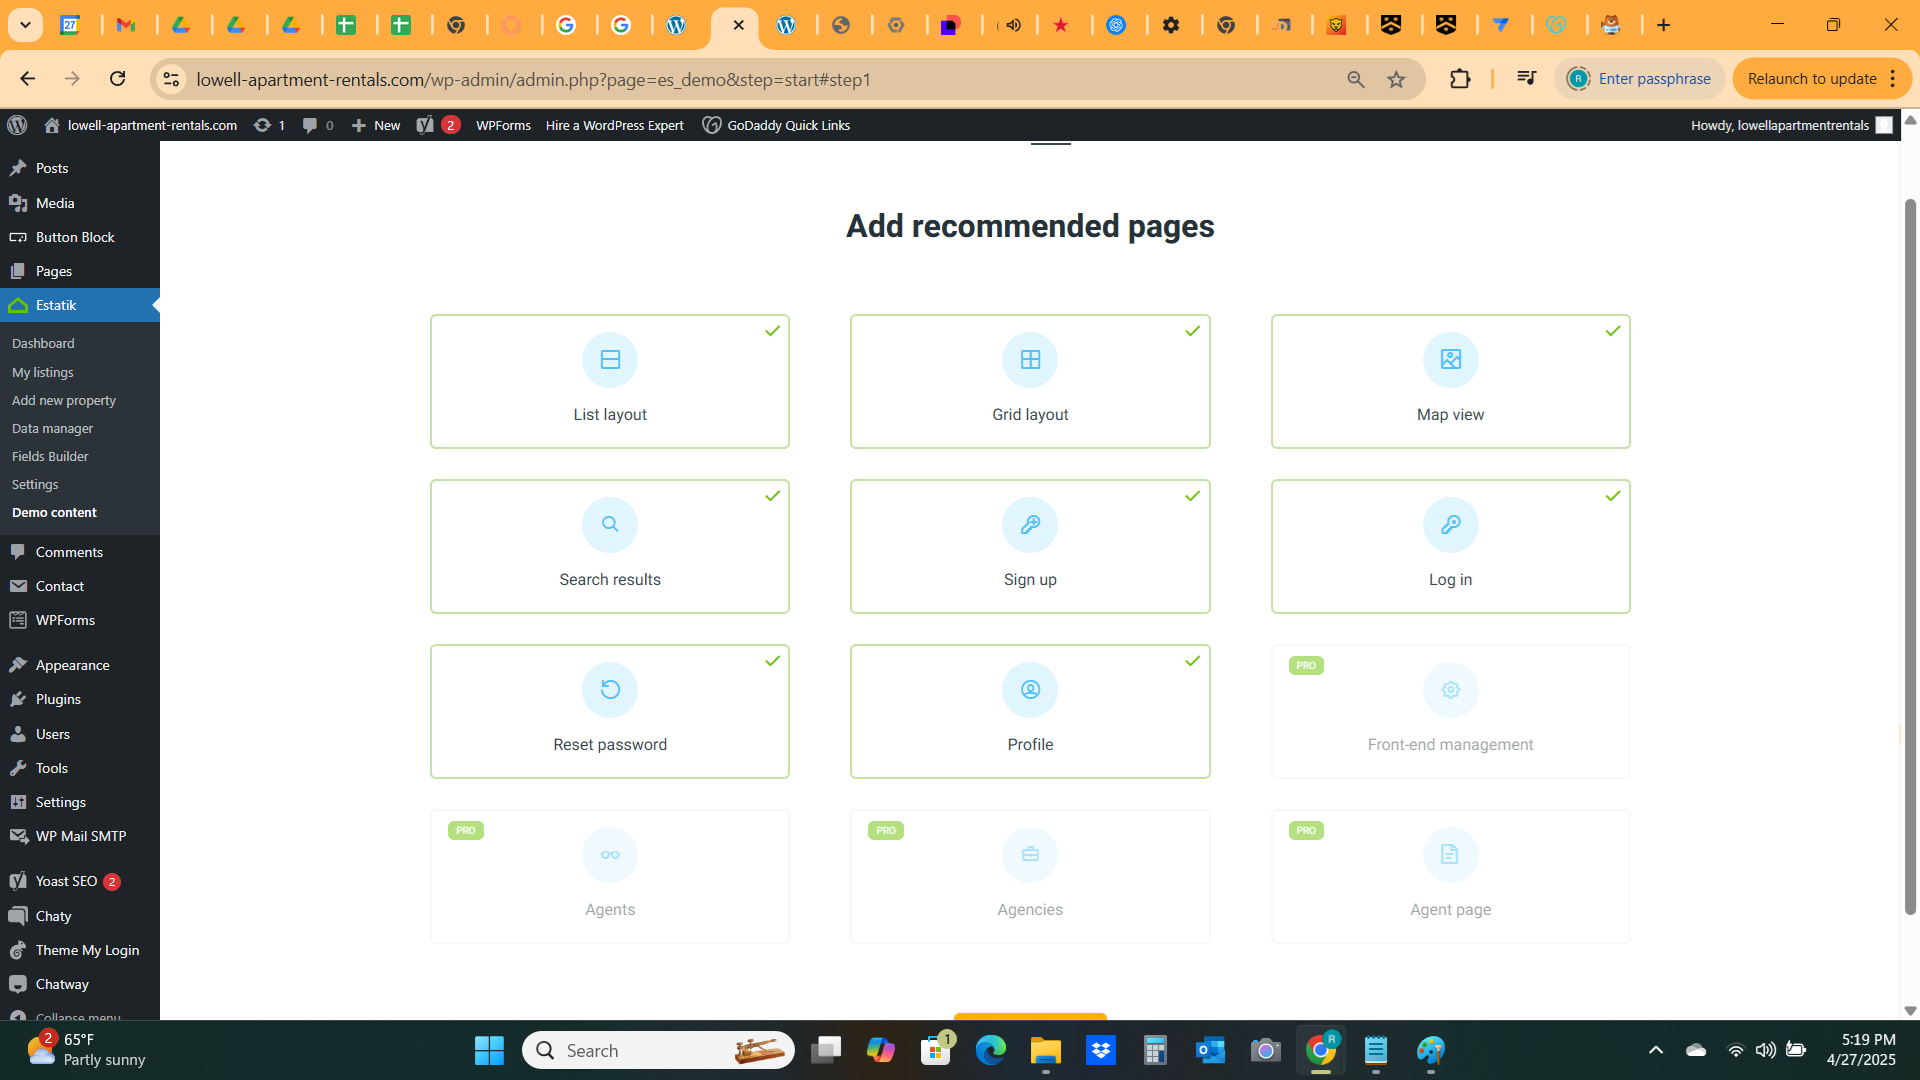Open Chatway menu
1920x1080 pixels.
tap(80, 984)
